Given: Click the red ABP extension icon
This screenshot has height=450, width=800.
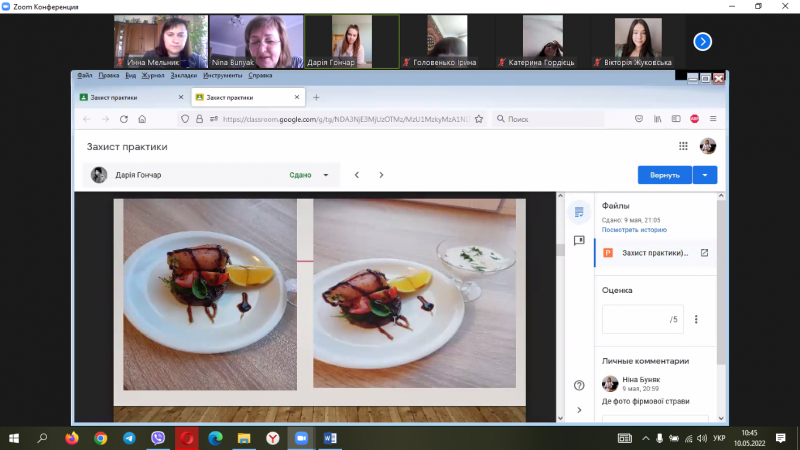Looking at the screenshot, I should (x=694, y=119).
